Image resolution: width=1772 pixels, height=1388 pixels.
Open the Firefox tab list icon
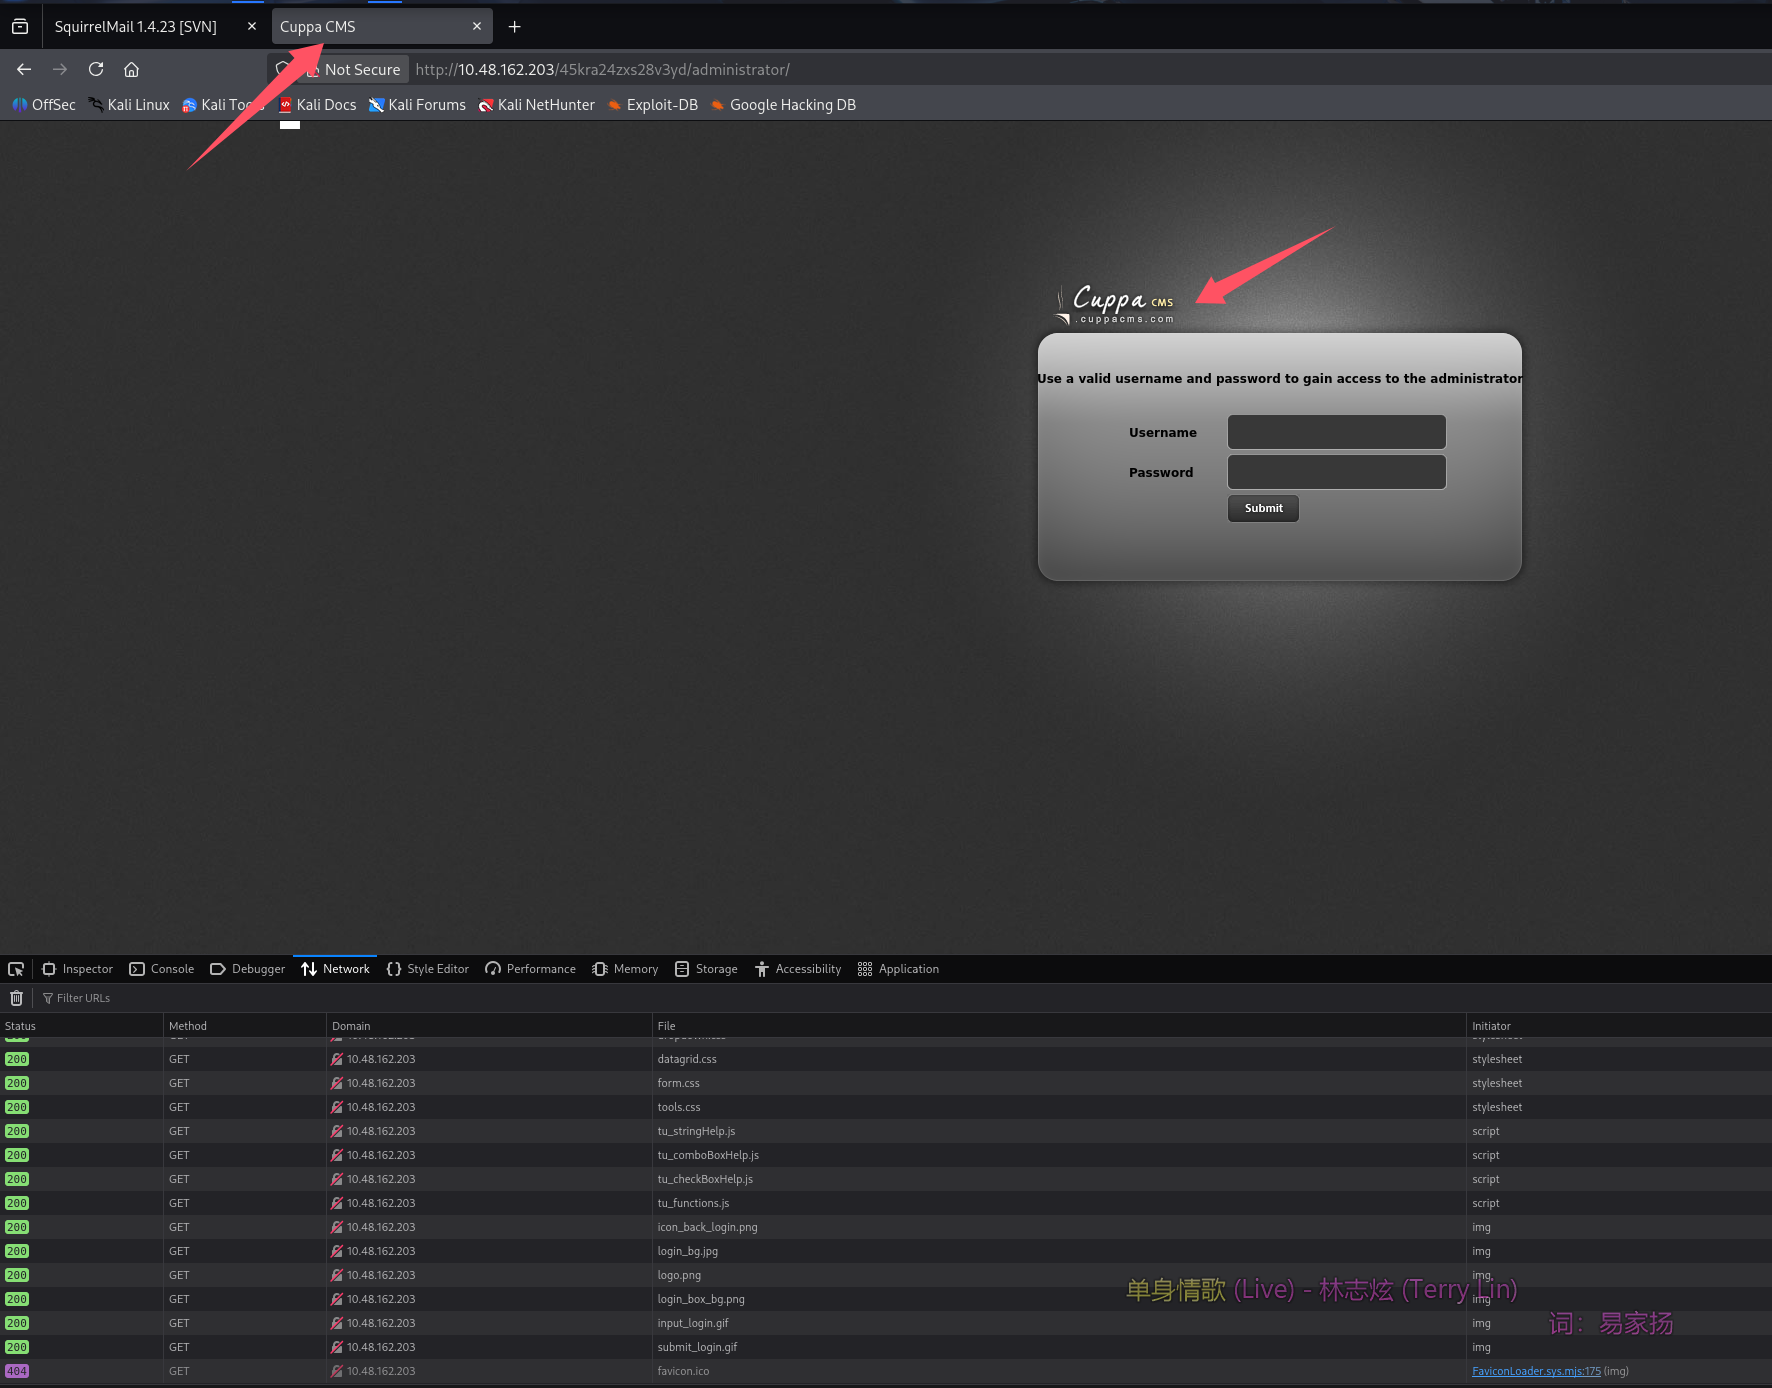[20, 27]
